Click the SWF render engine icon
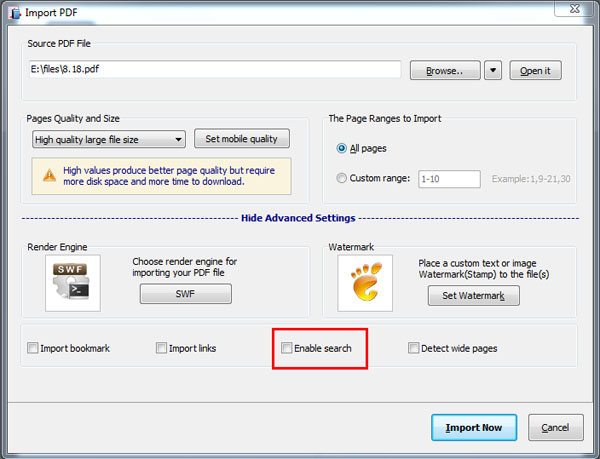Screen dimensions: 600x459 coord(73,283)
